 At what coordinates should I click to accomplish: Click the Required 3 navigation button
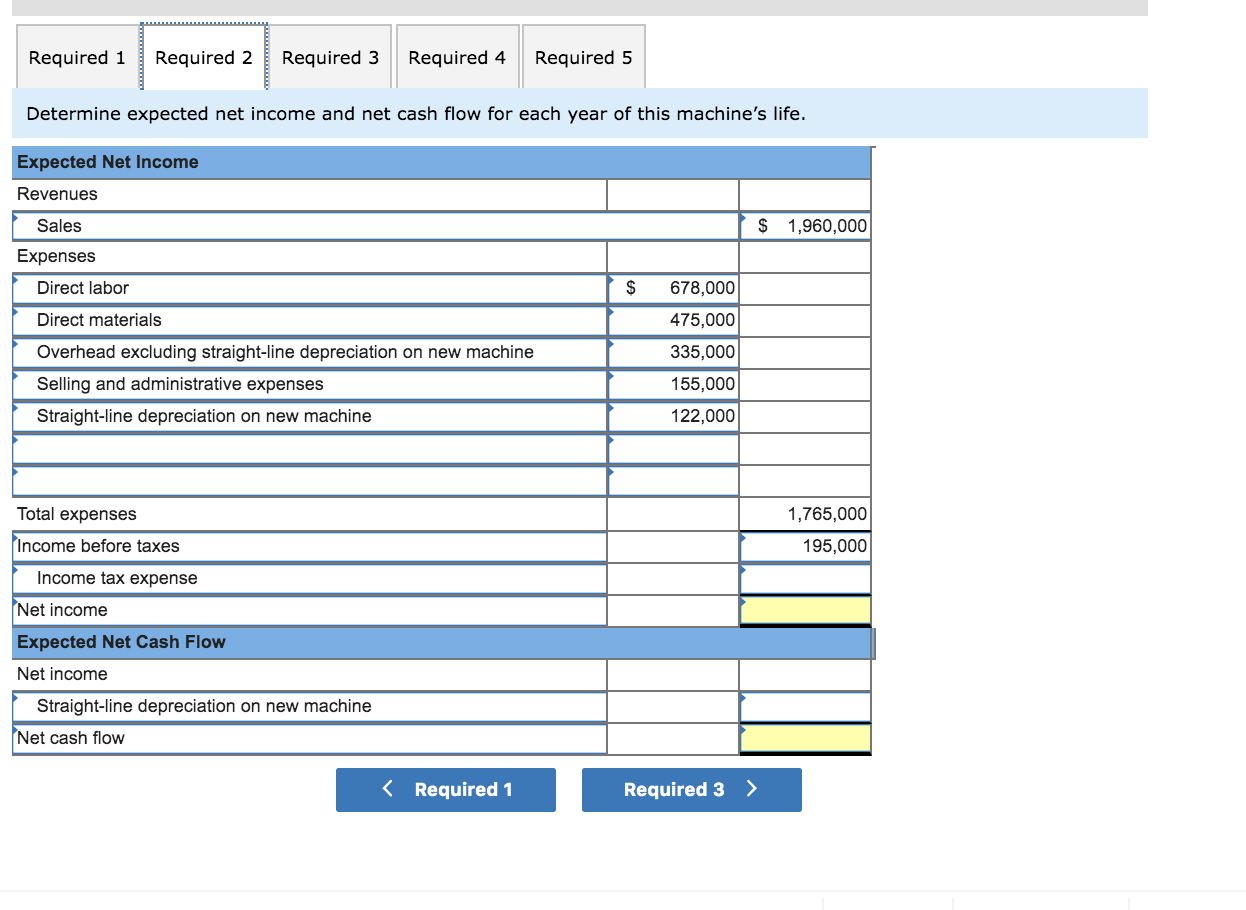click(691, 789)
